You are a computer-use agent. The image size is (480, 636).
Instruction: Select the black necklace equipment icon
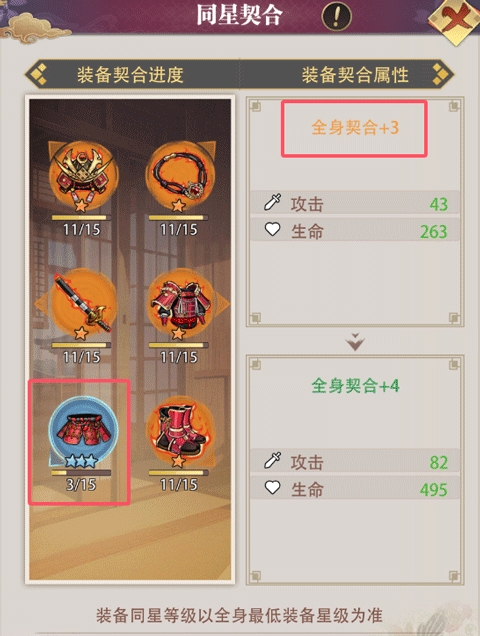(181, 177)
